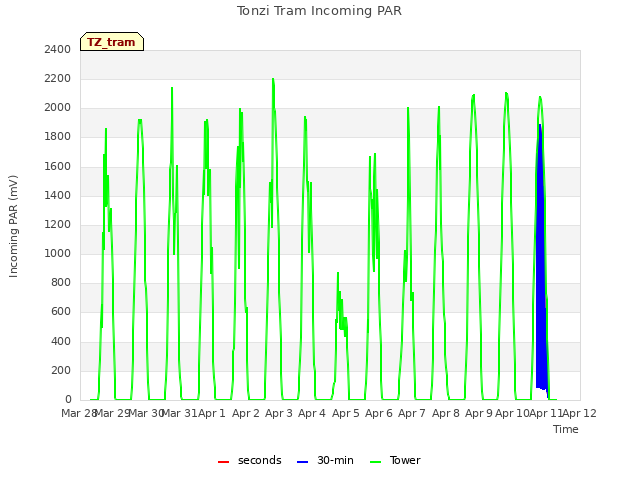Click the 600 y-axis tick label
Viewport: 640px width, 480px height.
61,312
